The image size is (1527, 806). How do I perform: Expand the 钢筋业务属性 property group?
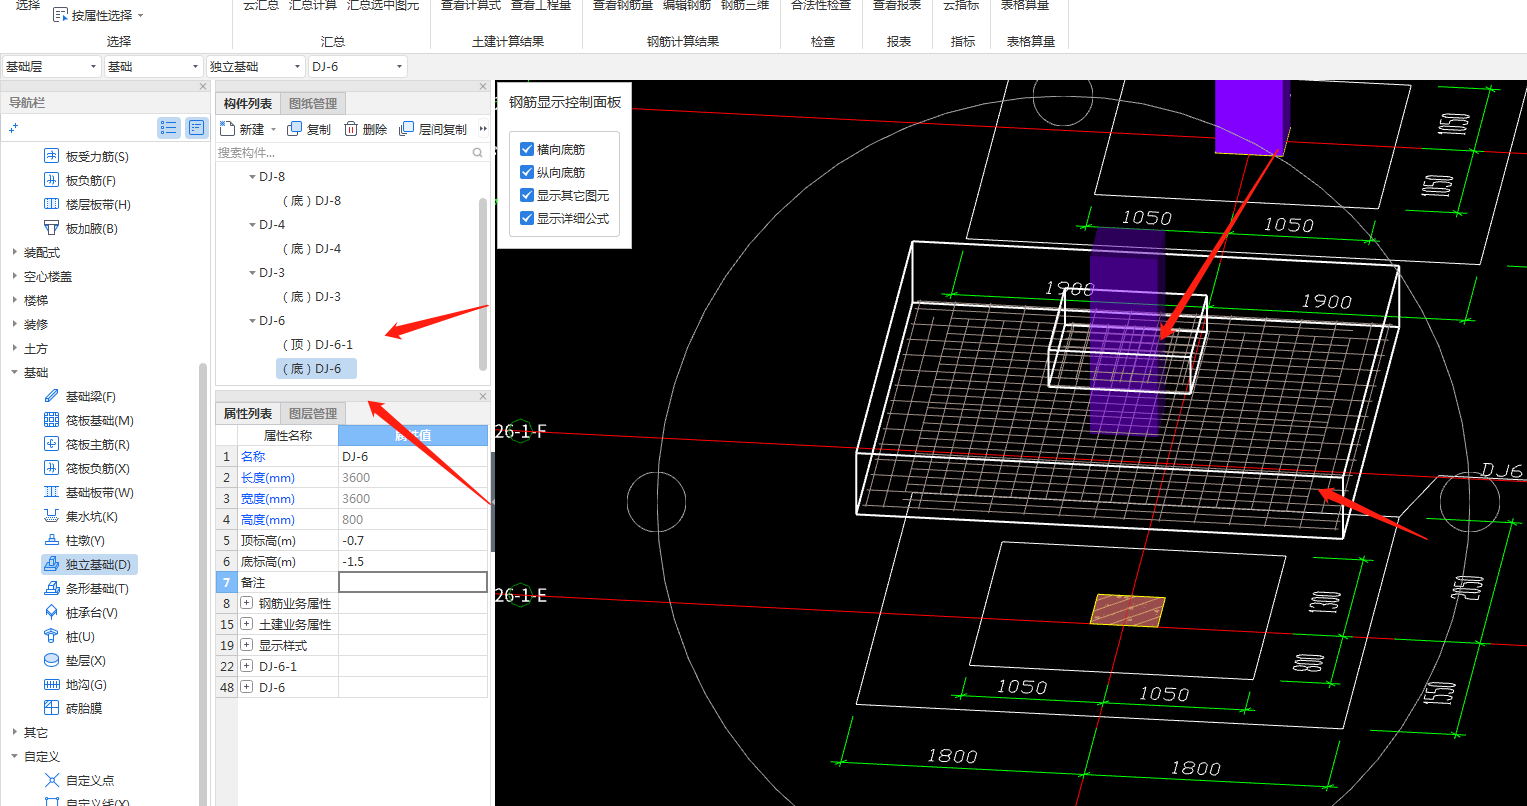pyautogui.click(x=246, y=603)
